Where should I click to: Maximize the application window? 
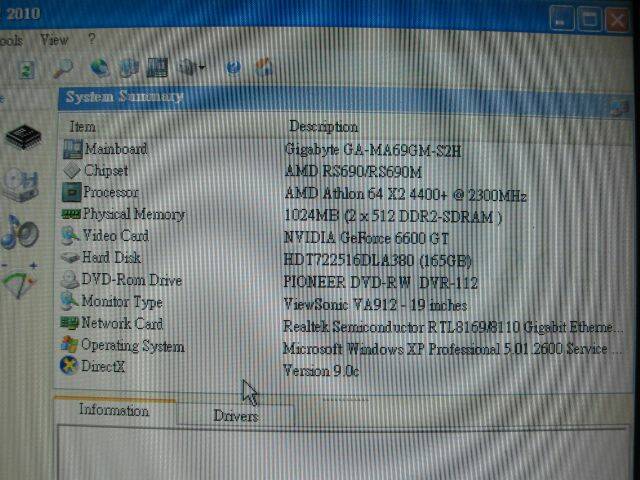[x=589, y=18]
